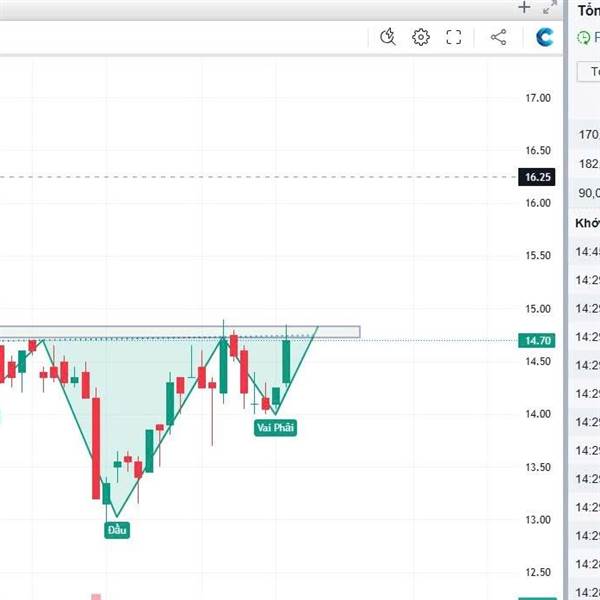Click the 12.50 price axis label
Viewport: 600px width, 600px height.
coord(538,572)
